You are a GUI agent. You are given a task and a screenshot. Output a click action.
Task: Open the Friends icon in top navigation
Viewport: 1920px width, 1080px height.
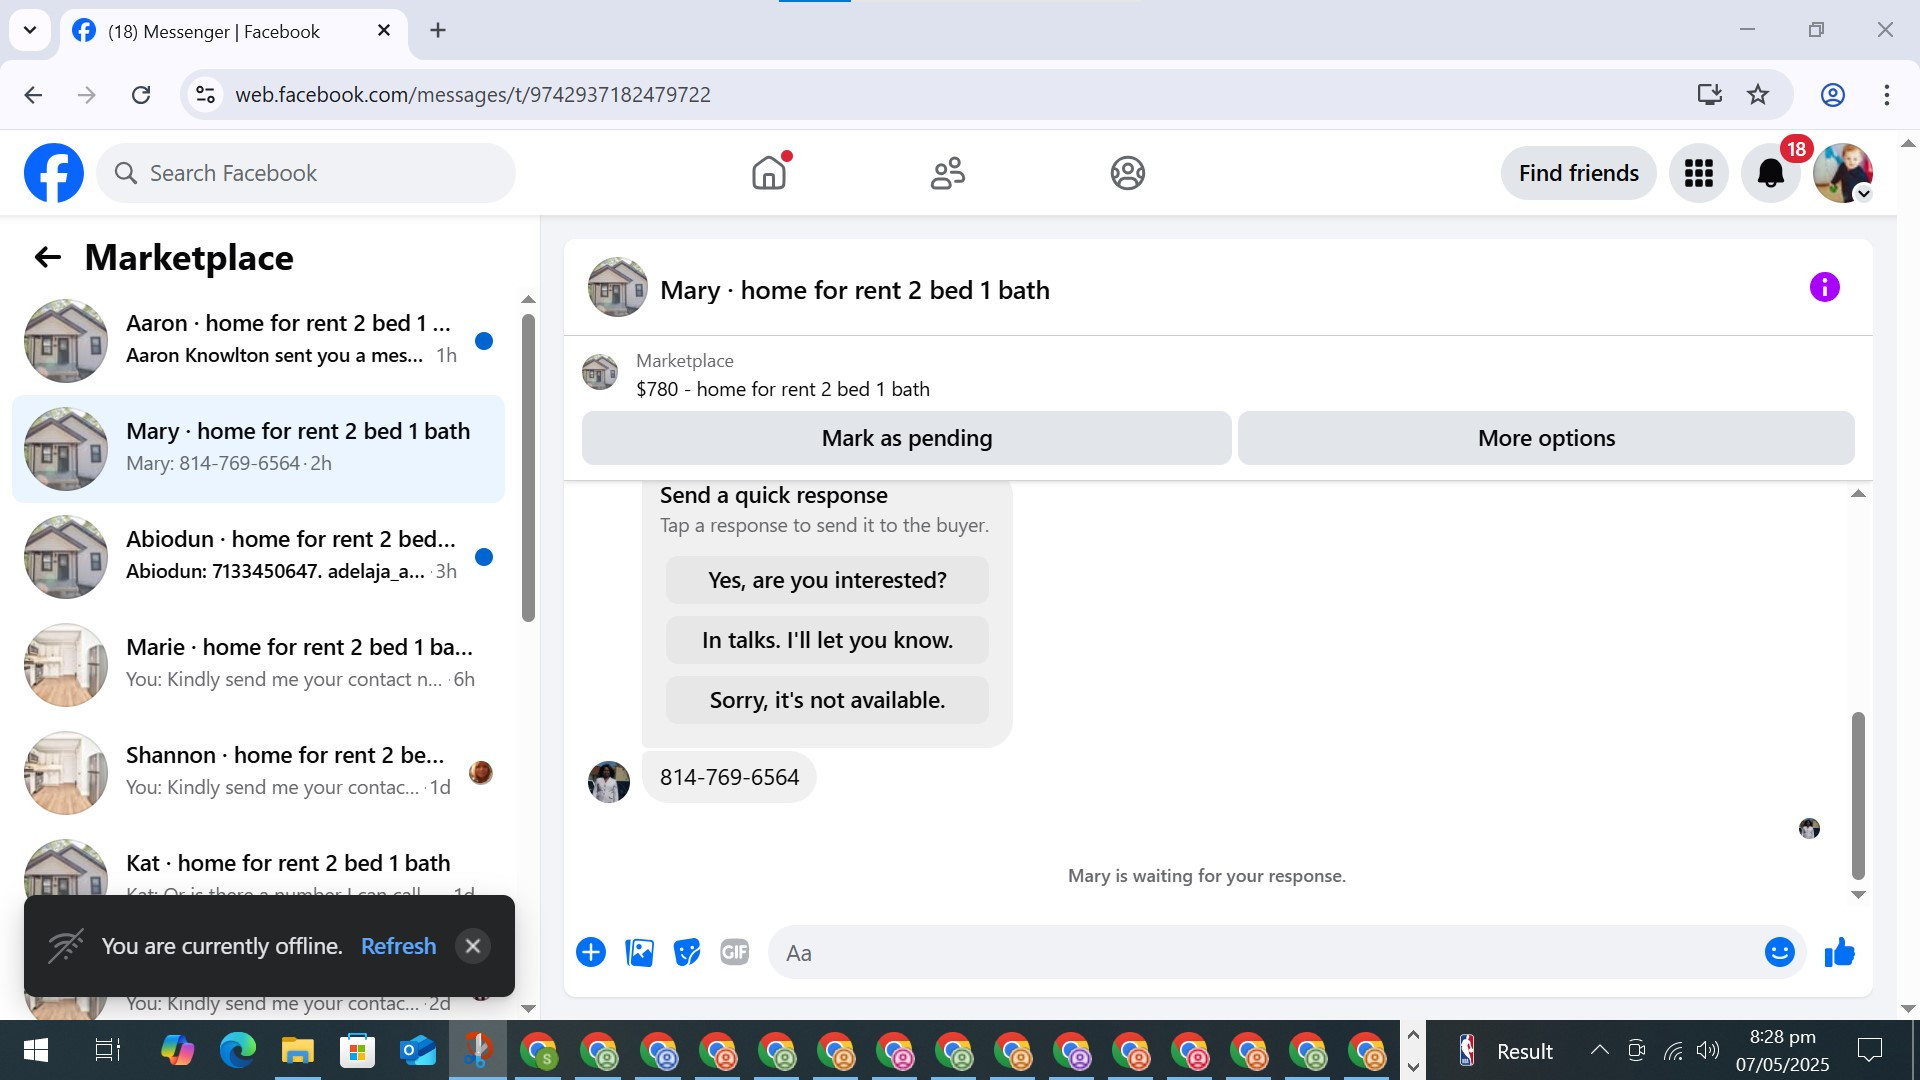click(947, 173)
